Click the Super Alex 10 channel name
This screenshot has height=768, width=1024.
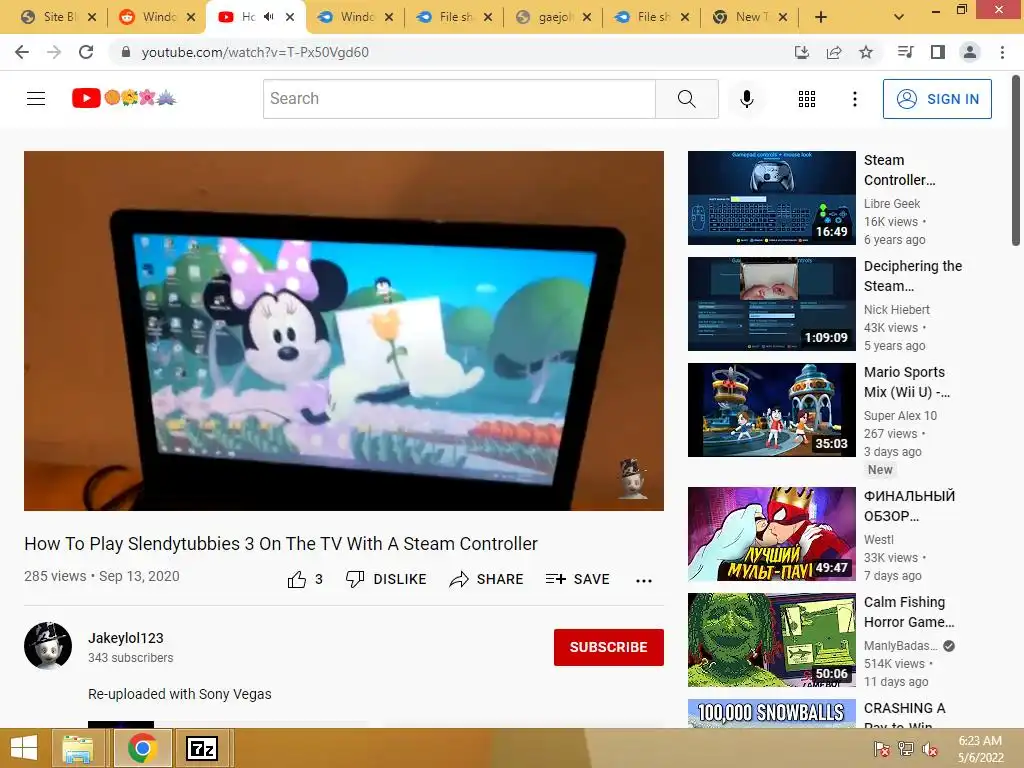pos(901,415)
